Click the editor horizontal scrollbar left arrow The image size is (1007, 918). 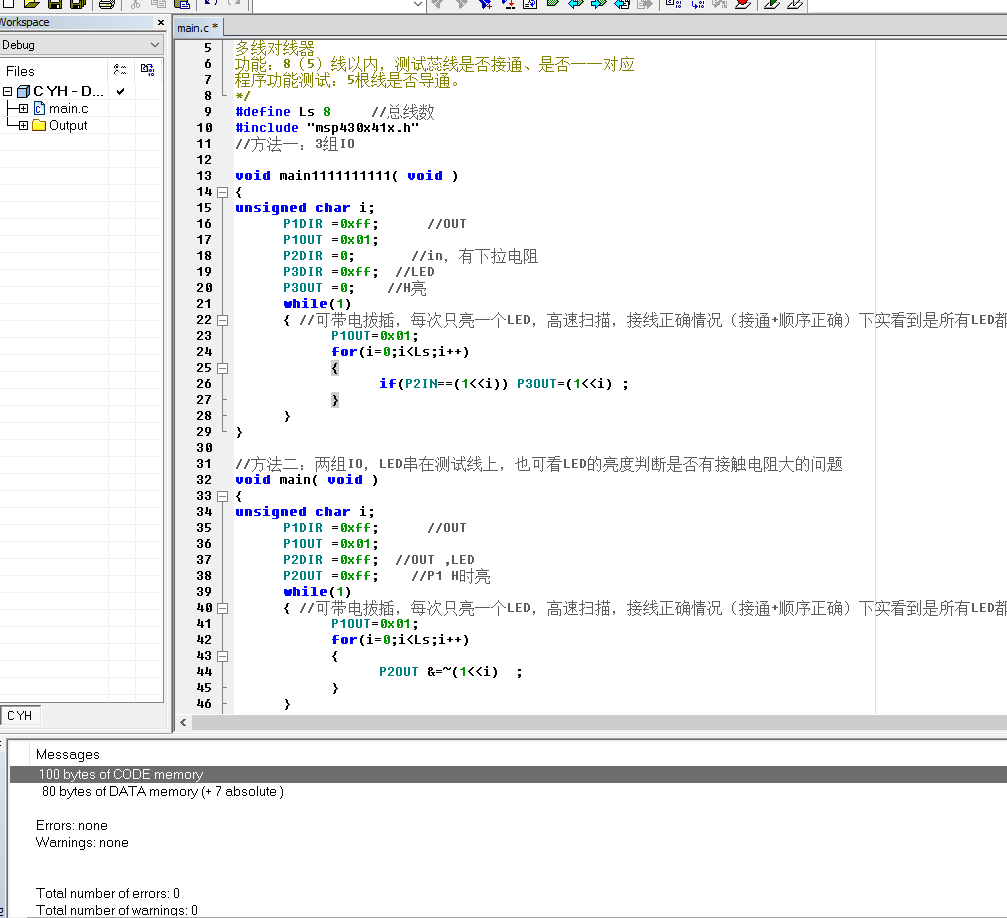184,723
